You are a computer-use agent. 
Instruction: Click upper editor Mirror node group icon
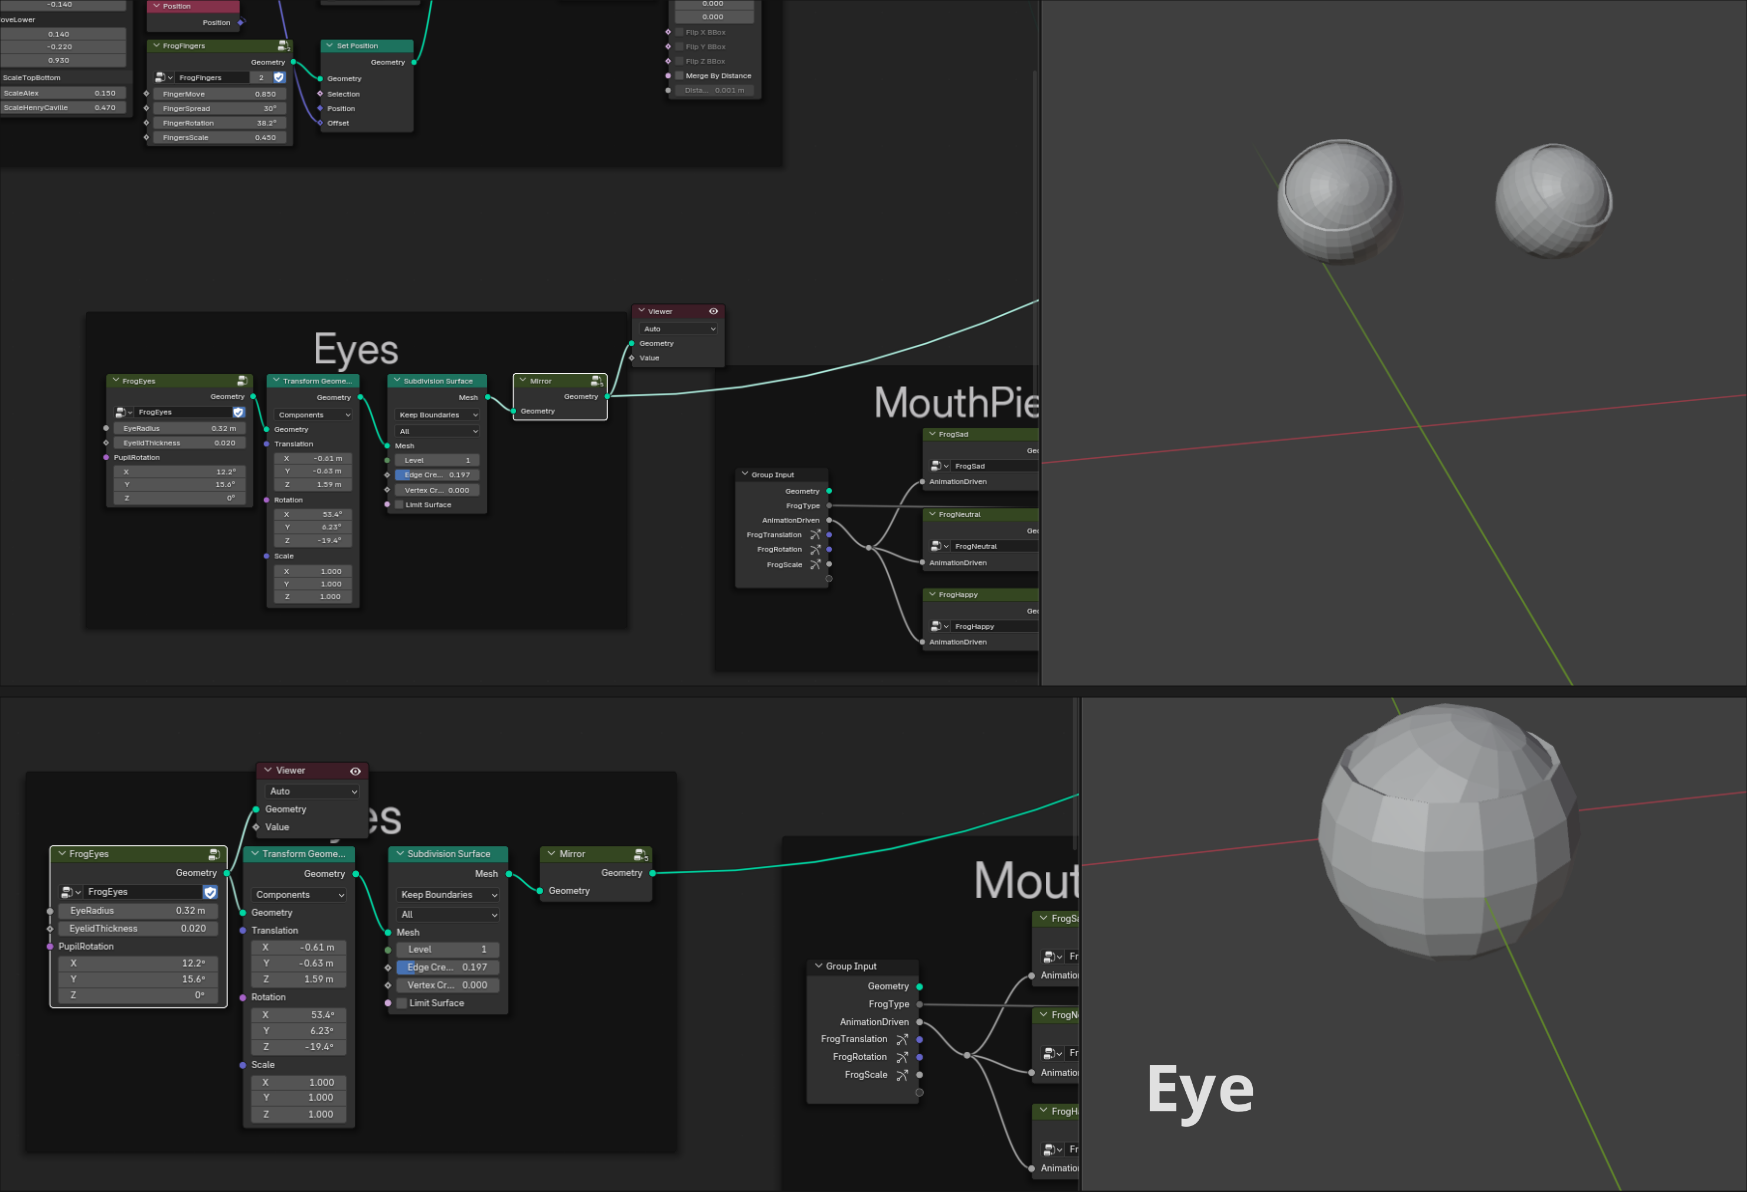pos(597,381)
